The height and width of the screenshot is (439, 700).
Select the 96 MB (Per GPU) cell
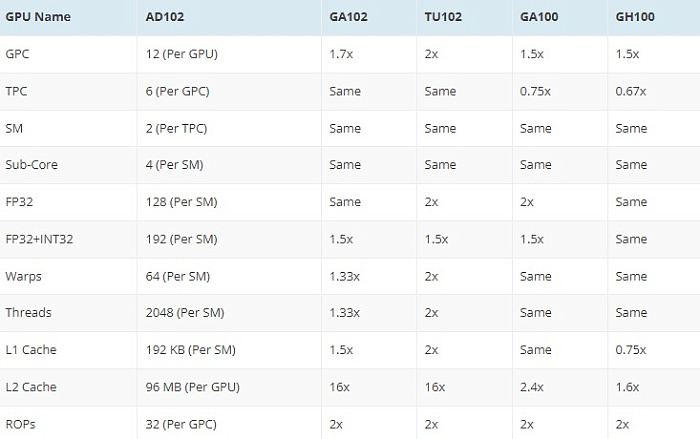pyautogui.click(x=192, y=387)
